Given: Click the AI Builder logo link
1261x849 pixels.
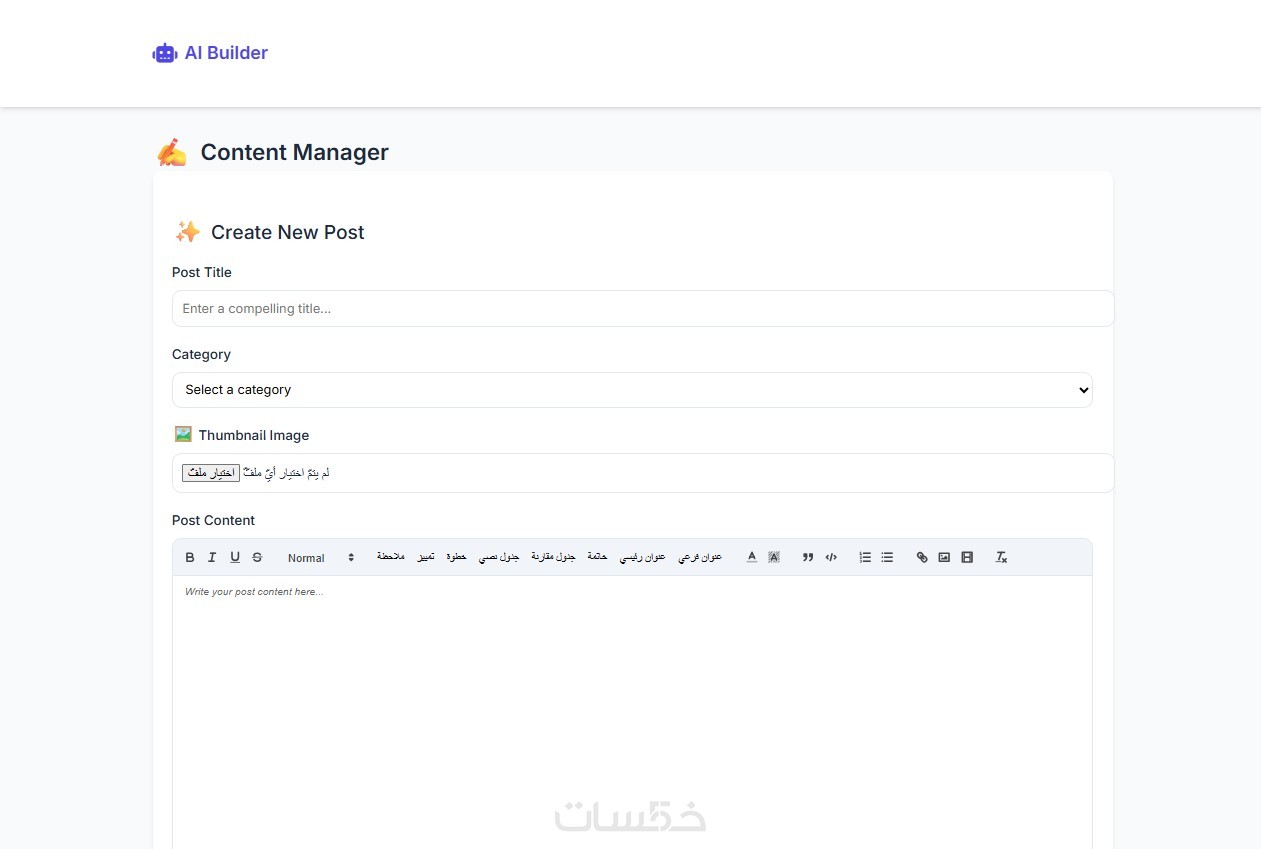Looking at the screenshot, I should click(210, 53).
